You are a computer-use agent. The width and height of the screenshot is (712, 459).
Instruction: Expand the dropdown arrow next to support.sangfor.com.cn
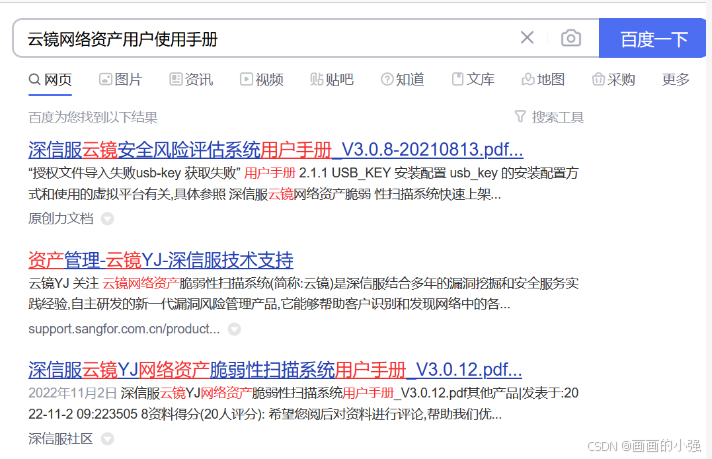point(234,329)
